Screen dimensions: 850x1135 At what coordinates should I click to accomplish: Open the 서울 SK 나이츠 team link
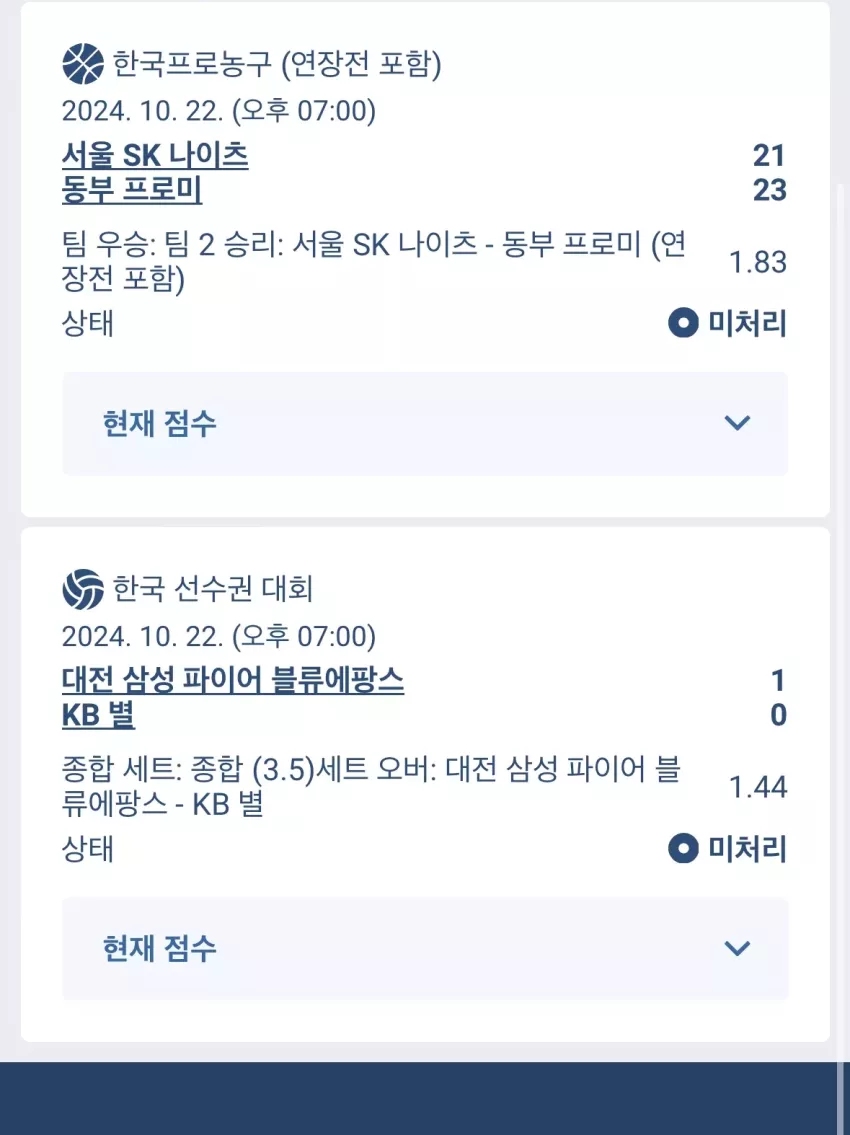pyautogui.click(x=155, y=155)
